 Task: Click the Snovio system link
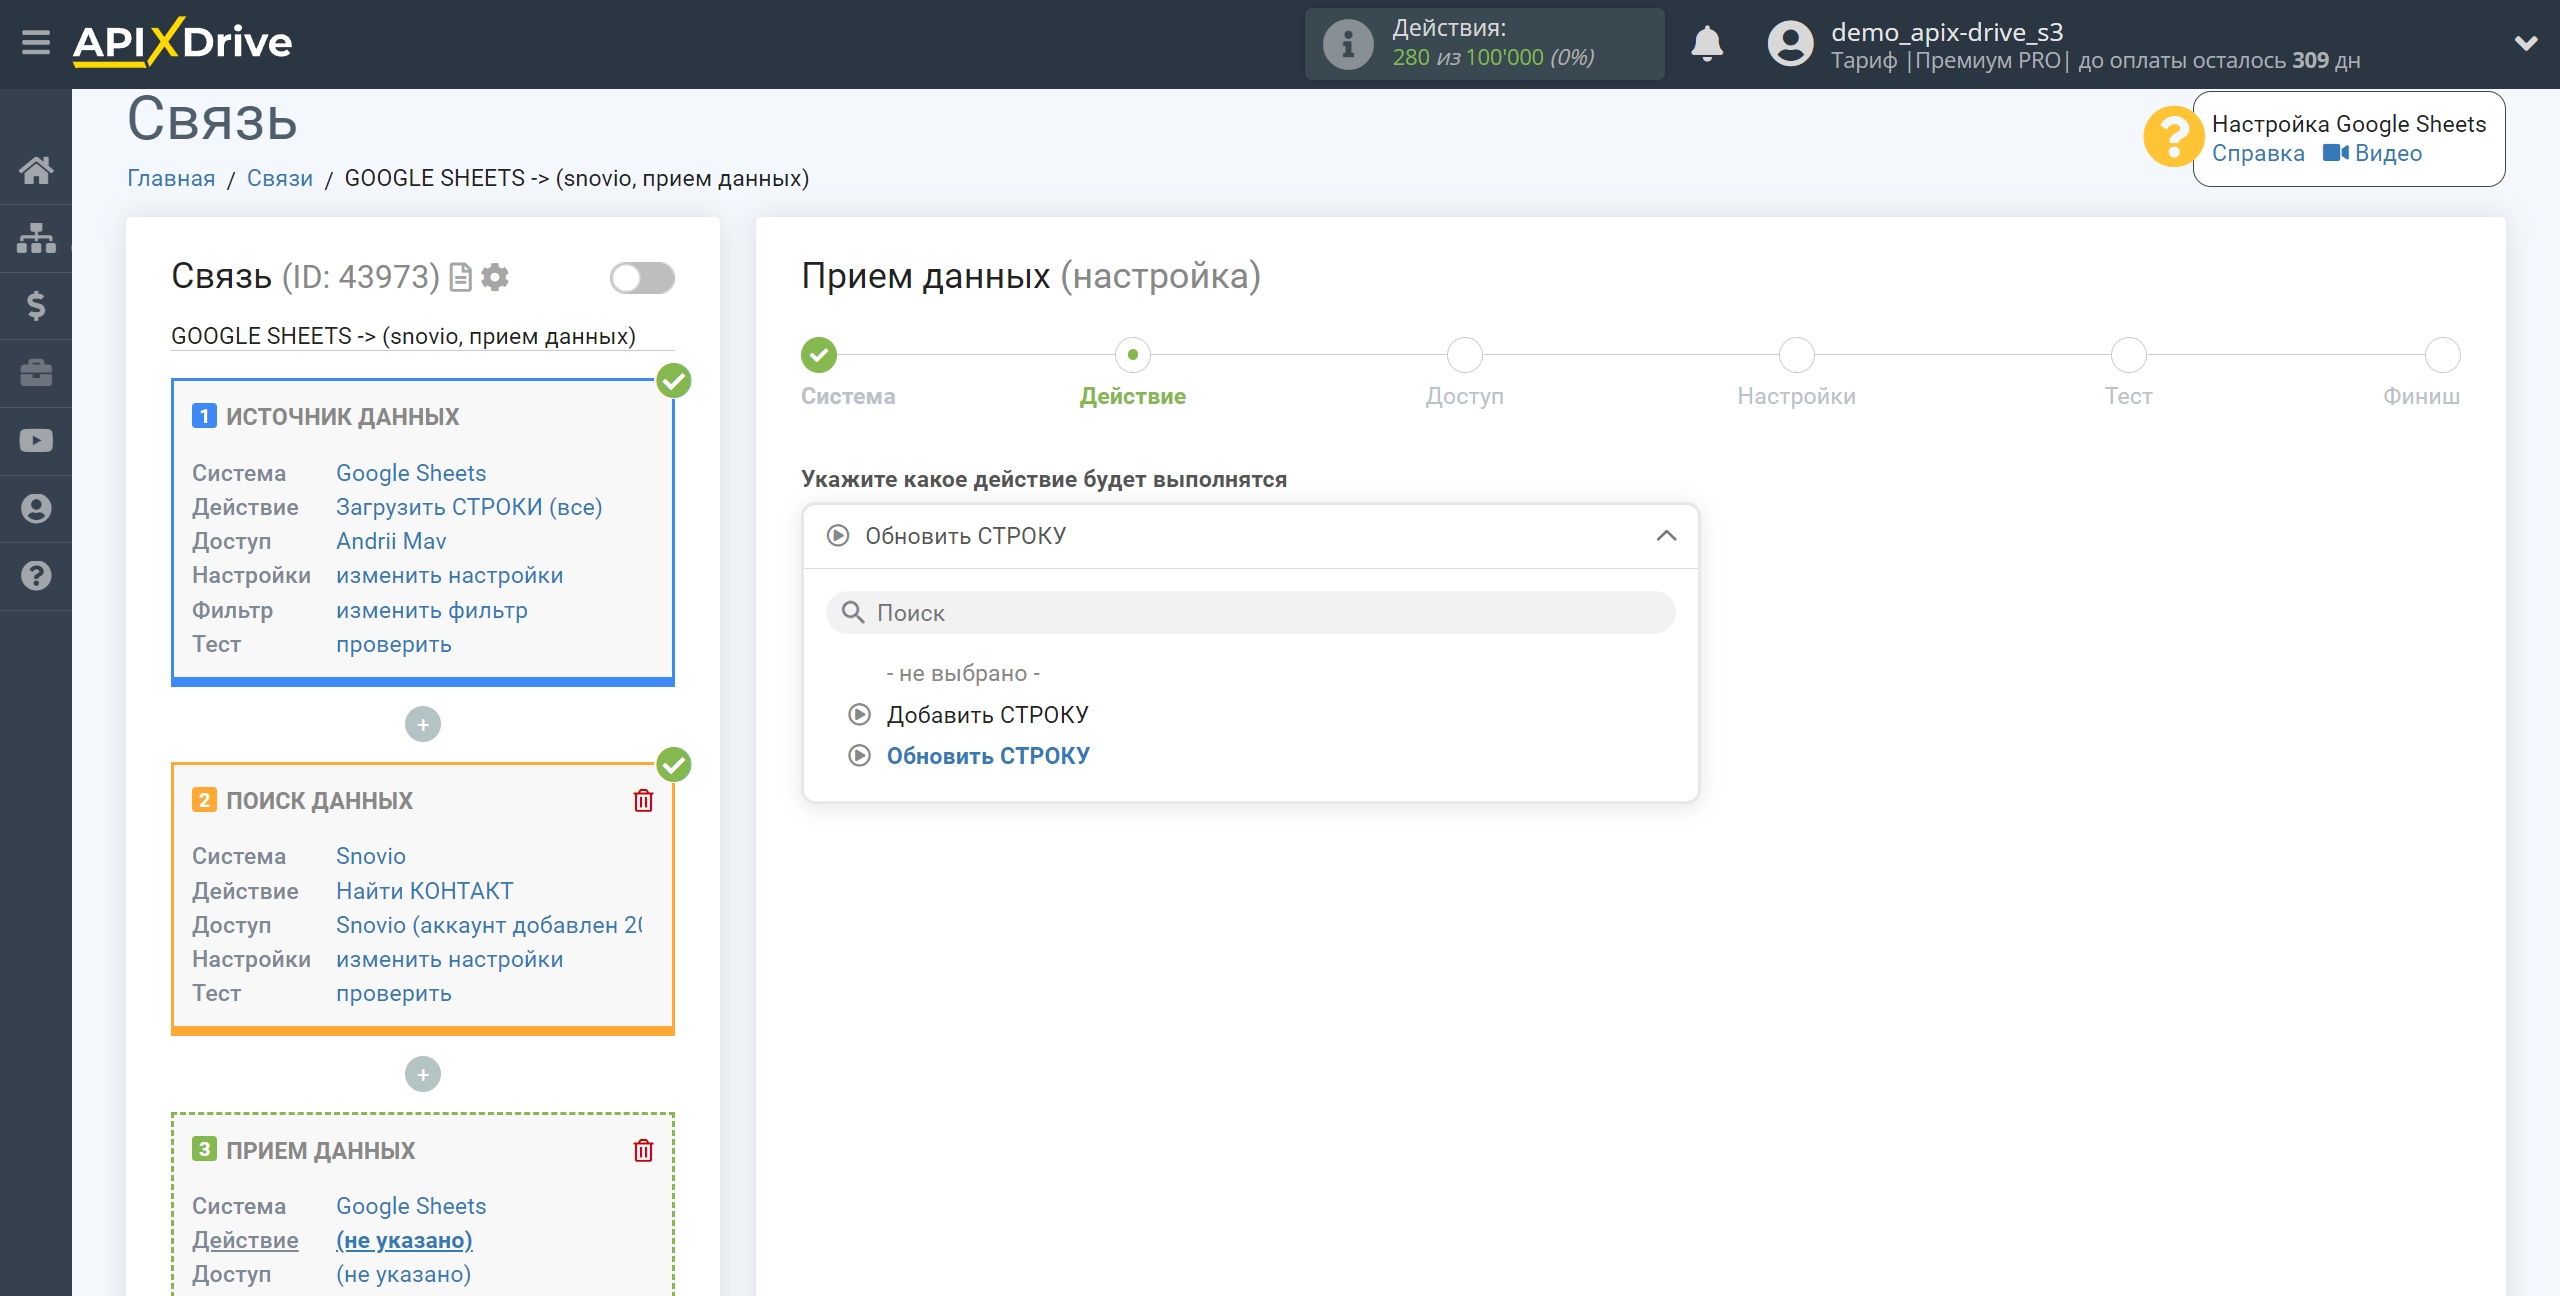[371, 856]
